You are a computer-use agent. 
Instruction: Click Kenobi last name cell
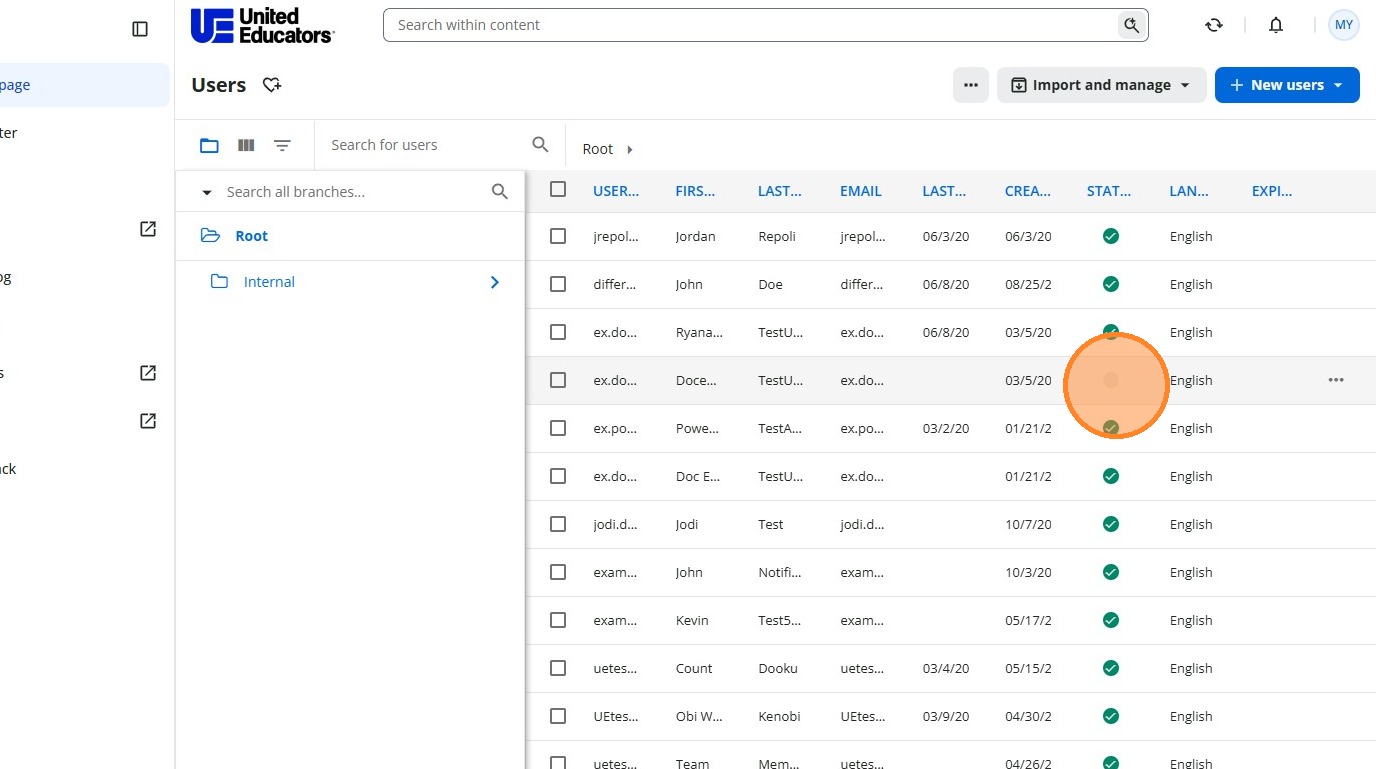point(780,716)
